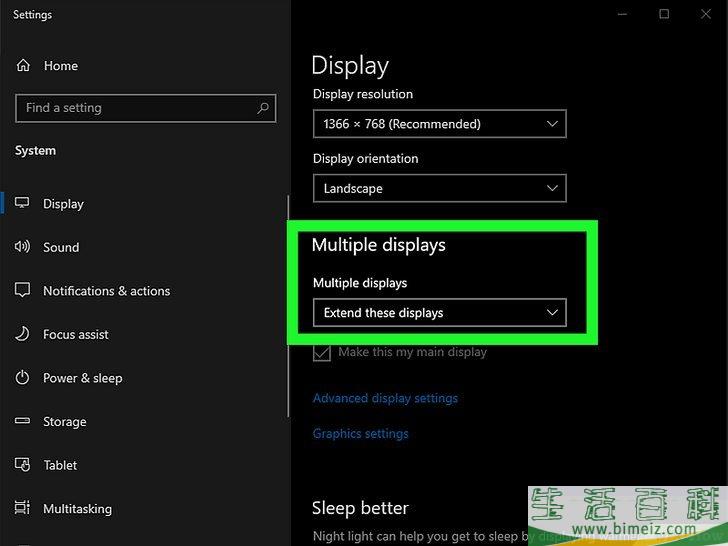Click the Tablet icon
This screenshot has width=728, height=546.
(22, 464)
